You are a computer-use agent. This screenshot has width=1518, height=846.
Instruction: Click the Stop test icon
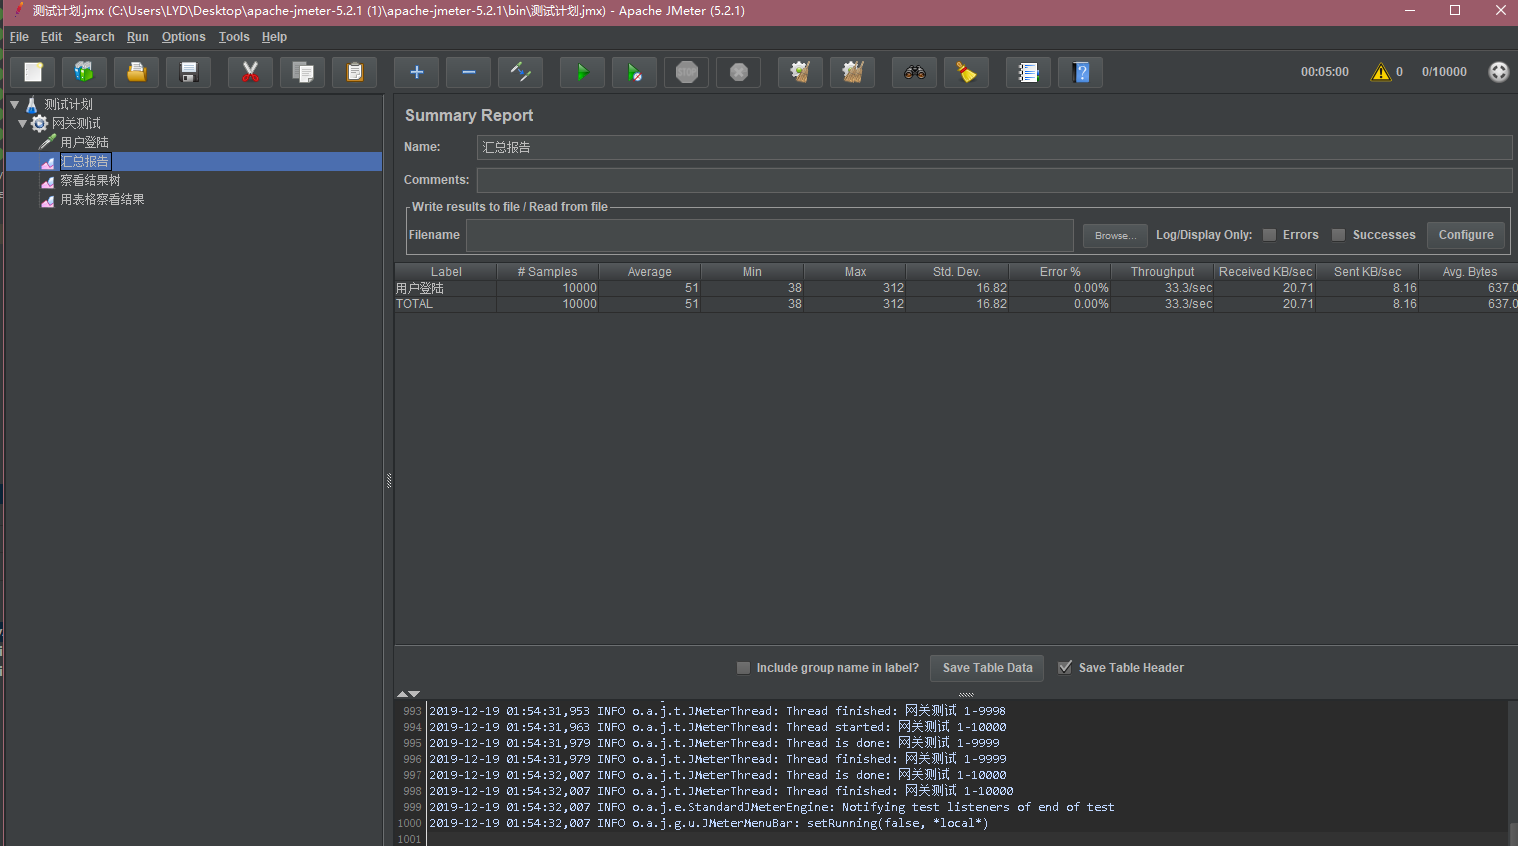(x=687, y=72)
